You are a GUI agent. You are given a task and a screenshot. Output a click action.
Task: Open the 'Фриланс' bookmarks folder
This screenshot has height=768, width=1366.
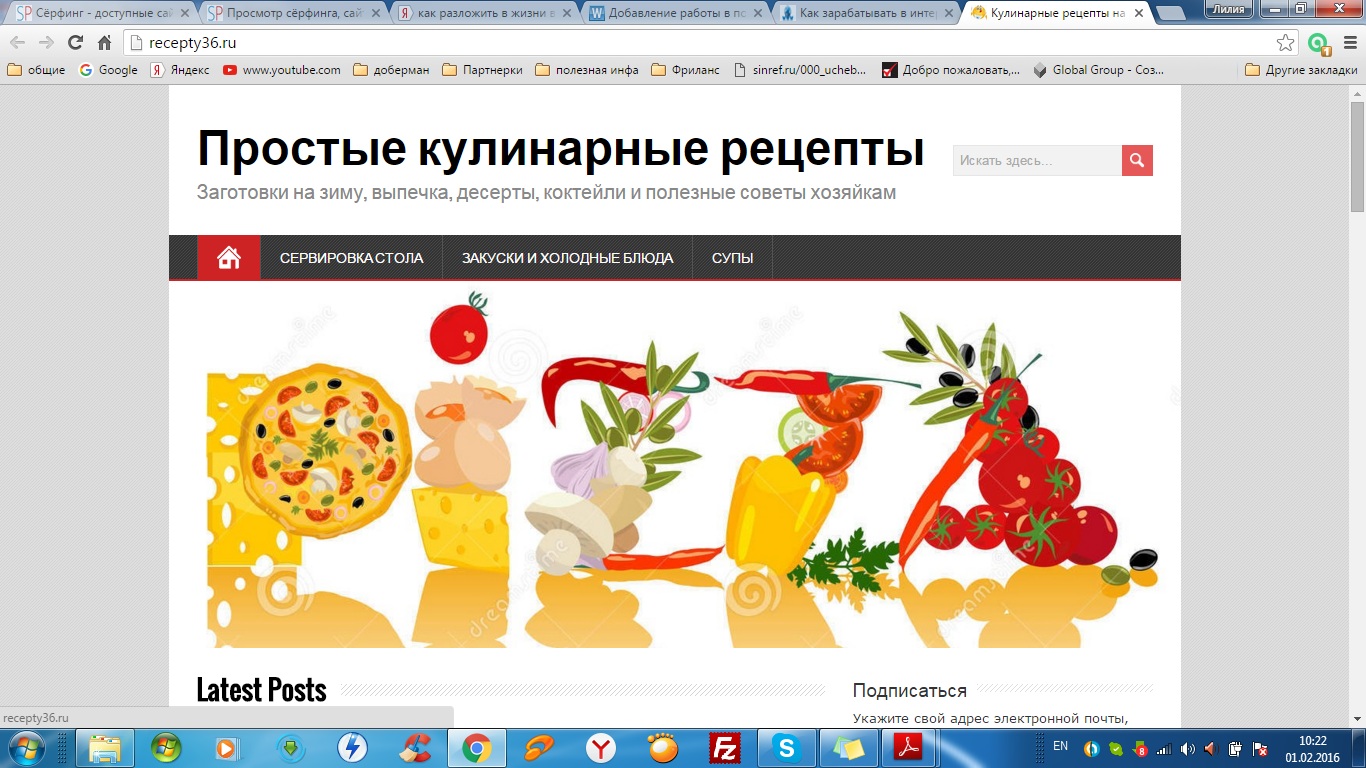(x=685, y=70)
